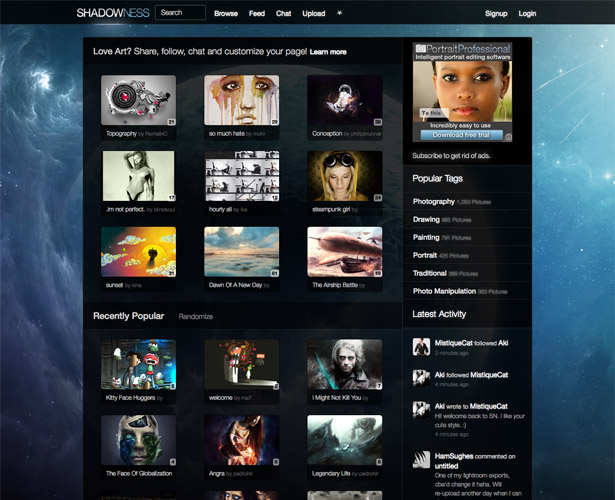Open the Browse menu item

point(226,13)
